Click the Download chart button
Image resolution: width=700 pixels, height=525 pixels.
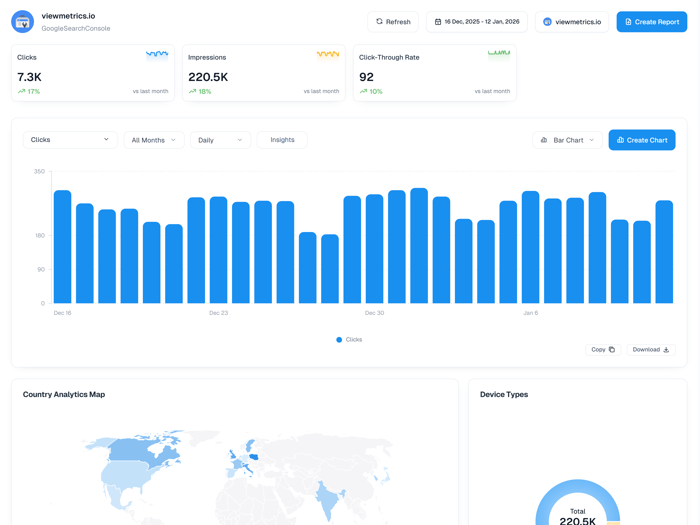[x=651, y=350]
